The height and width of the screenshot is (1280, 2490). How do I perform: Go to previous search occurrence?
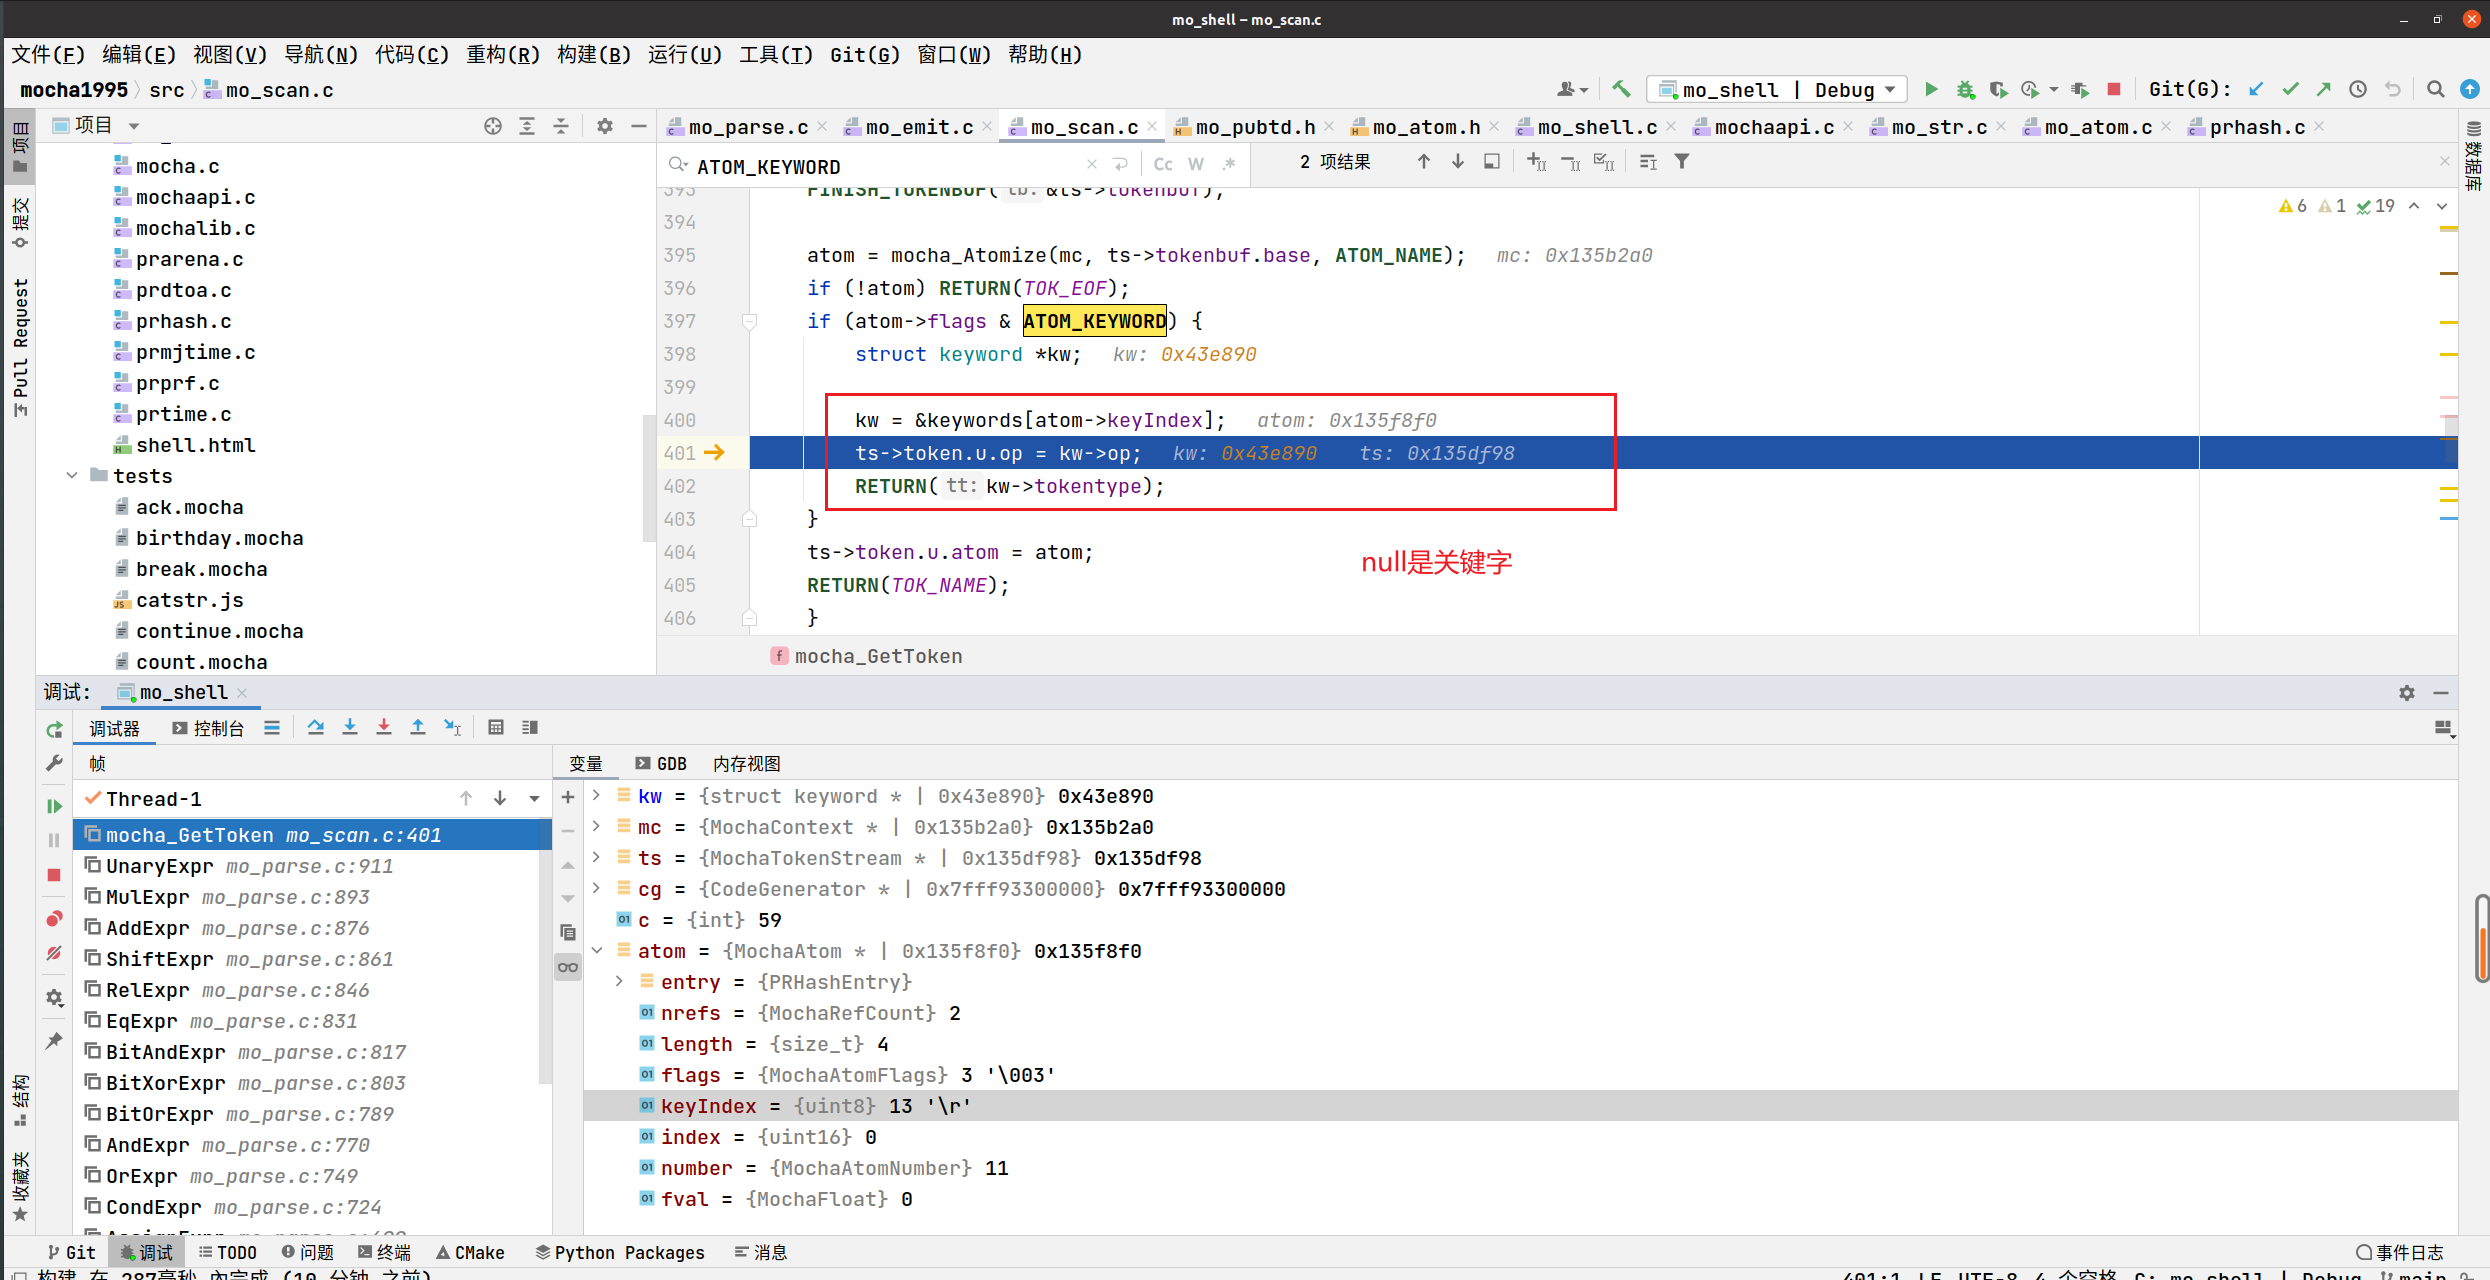pos(1424,162)
